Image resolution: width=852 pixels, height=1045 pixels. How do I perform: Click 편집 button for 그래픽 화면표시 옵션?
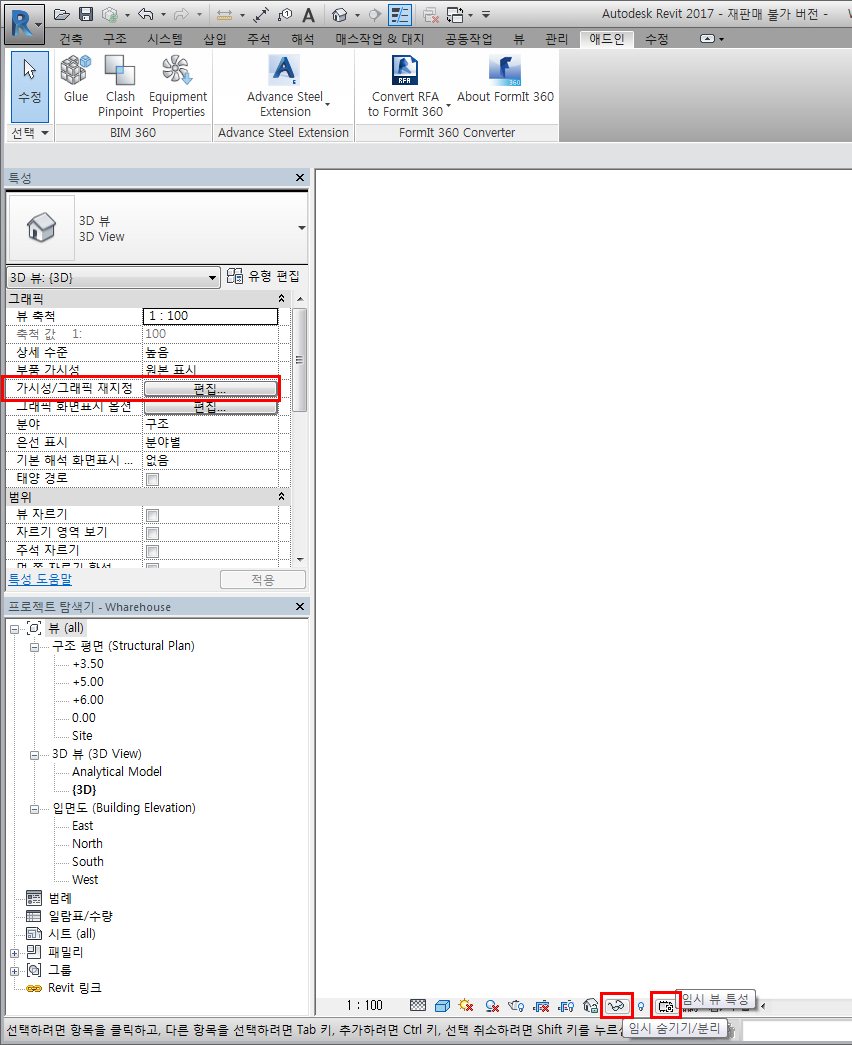(x=210, y=407)
